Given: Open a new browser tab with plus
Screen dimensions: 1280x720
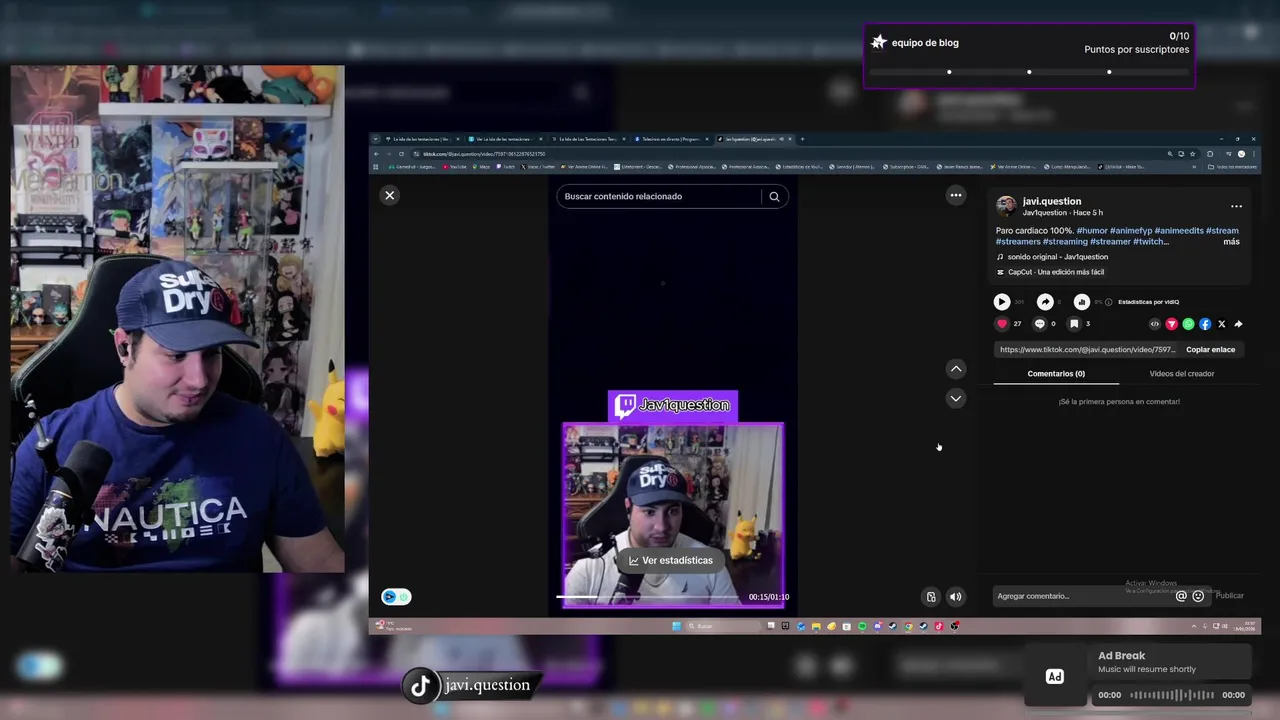Looking at the screenshot, I should (x=802, y=139).
